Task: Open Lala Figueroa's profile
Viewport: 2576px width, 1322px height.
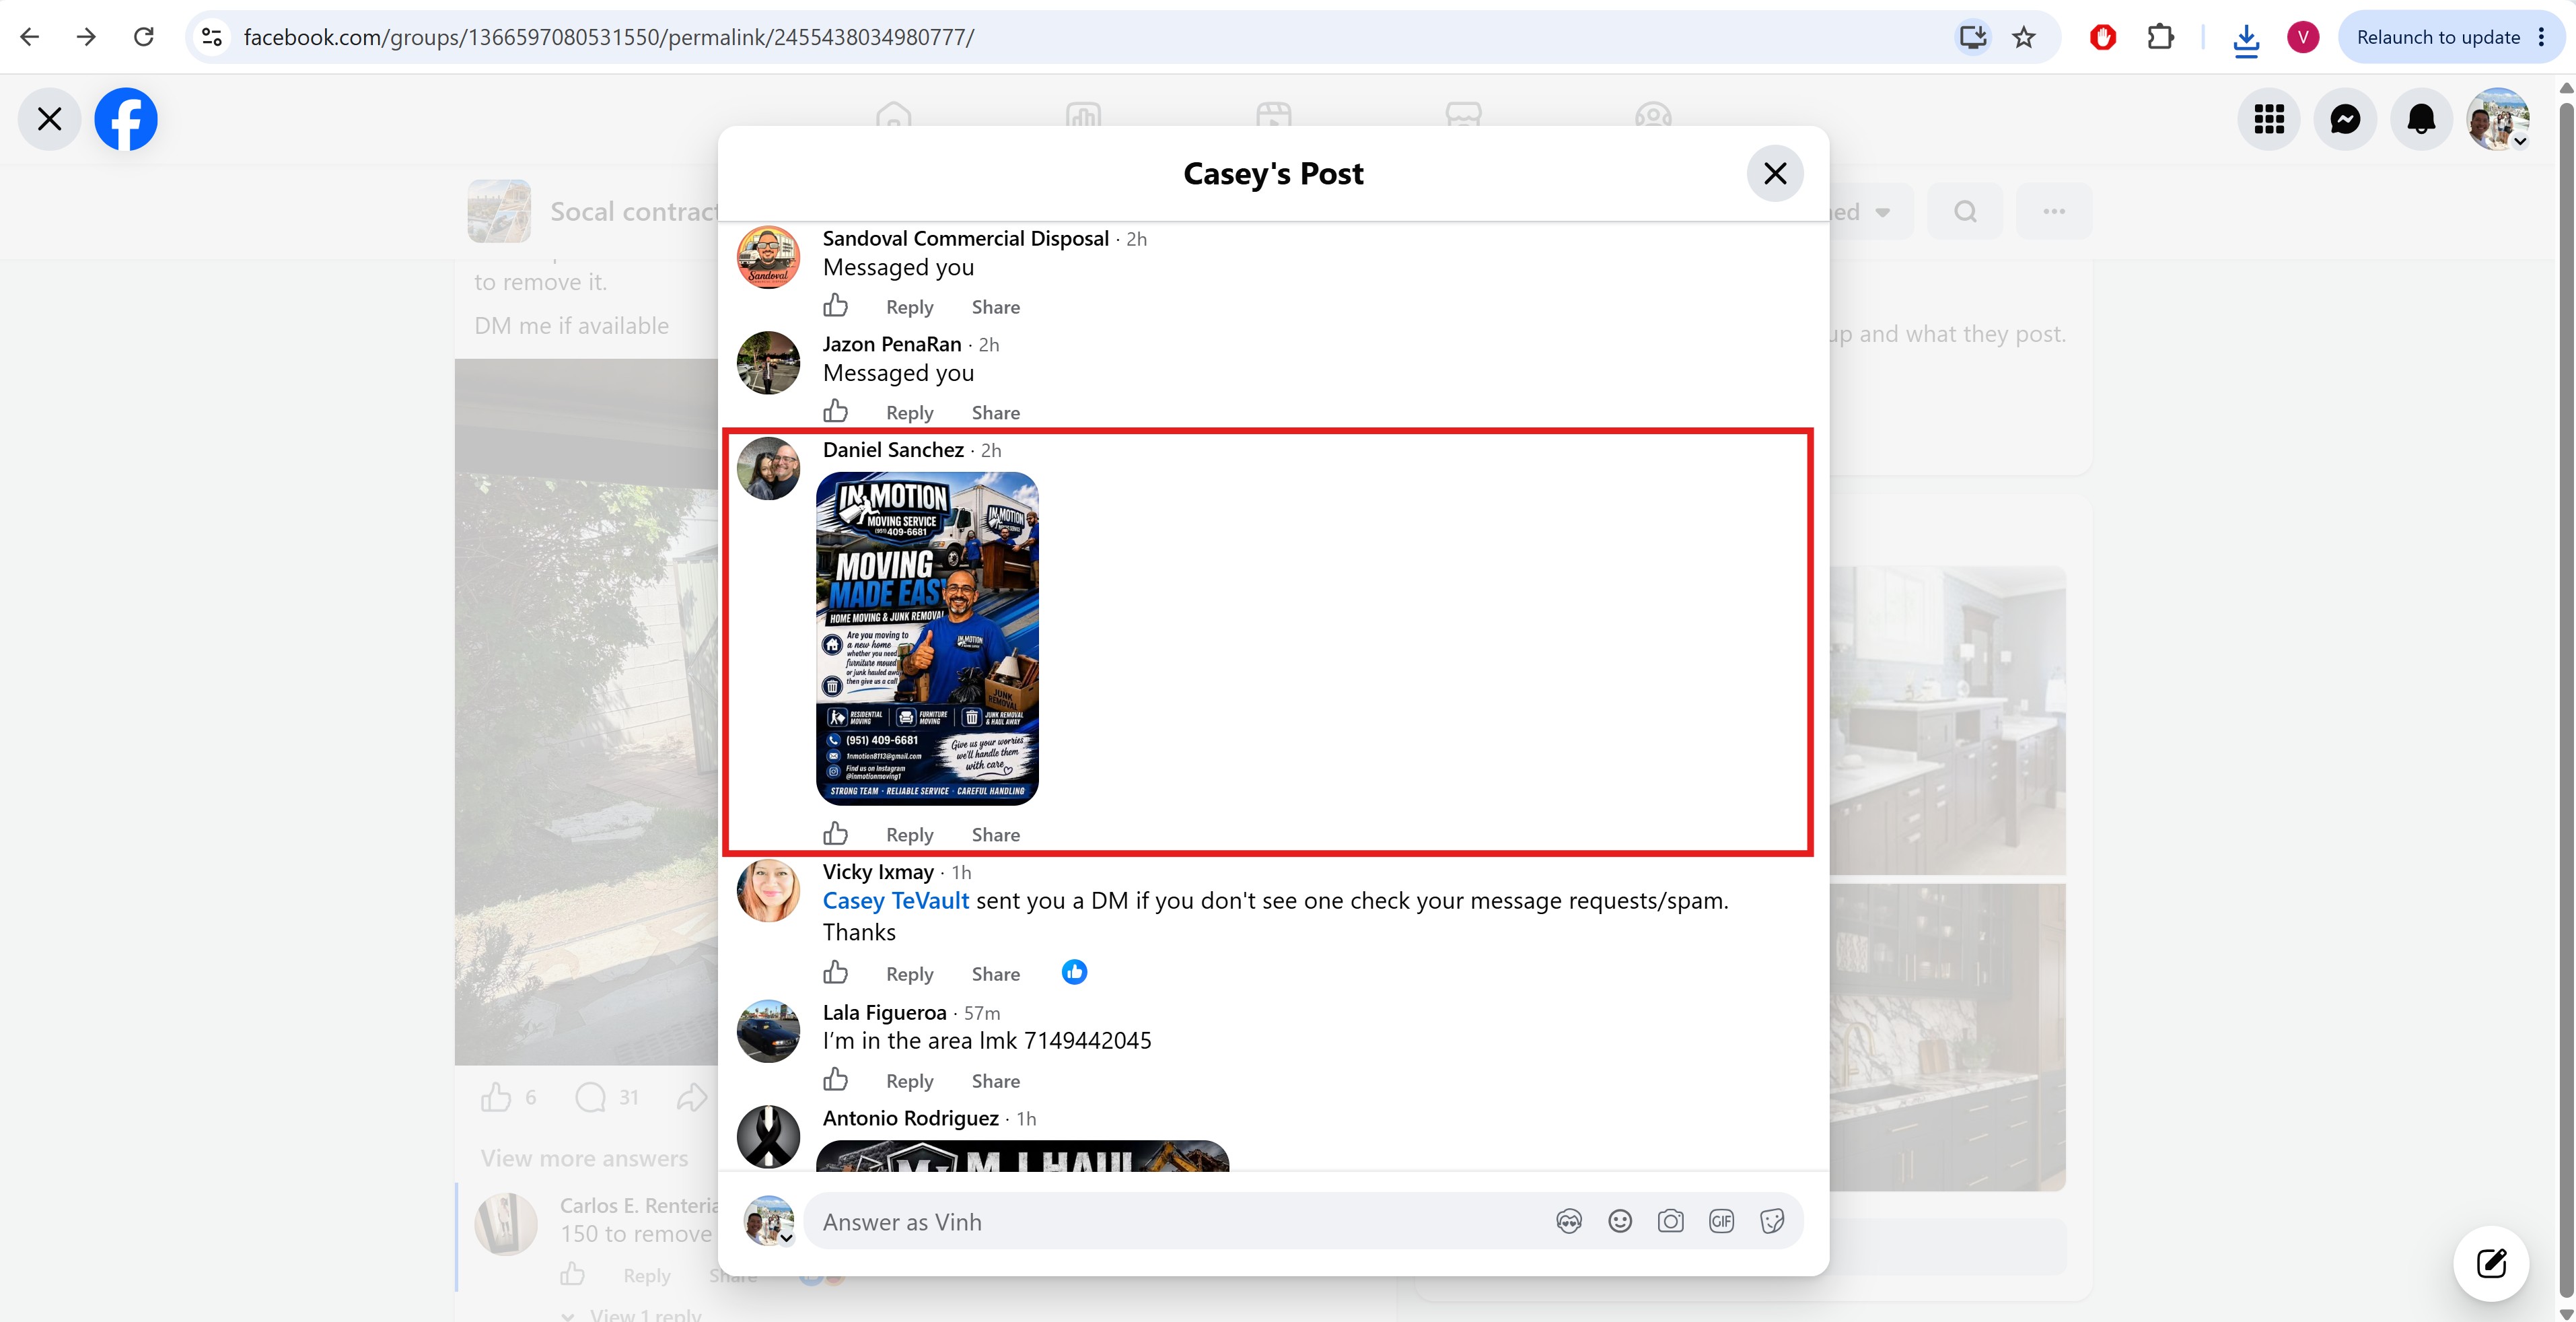Action: [884, 1013]
